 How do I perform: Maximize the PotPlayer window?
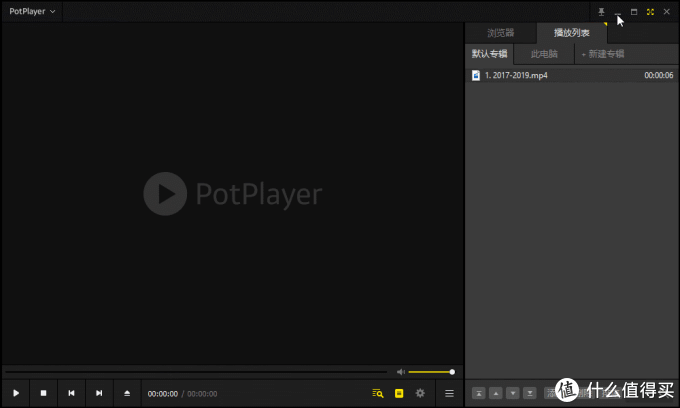pos(634,12)
